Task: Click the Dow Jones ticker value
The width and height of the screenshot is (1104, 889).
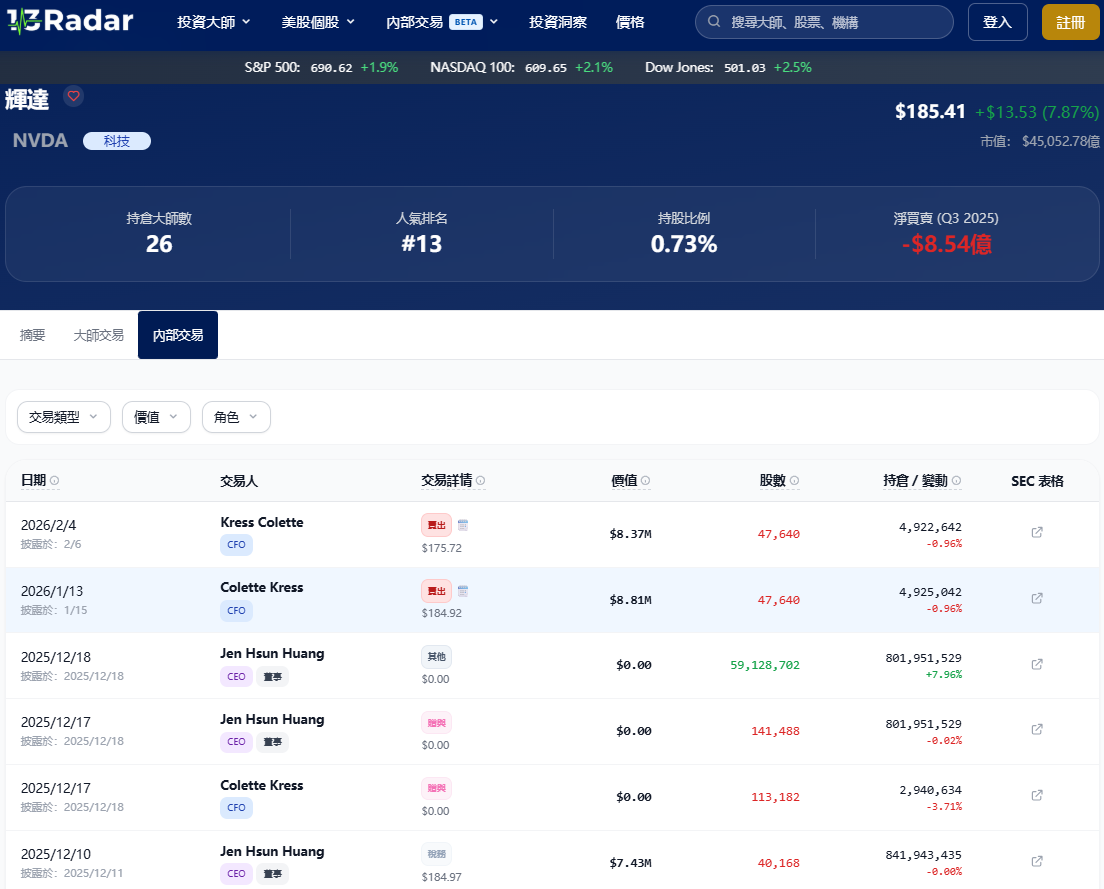Action: point(744,68)
